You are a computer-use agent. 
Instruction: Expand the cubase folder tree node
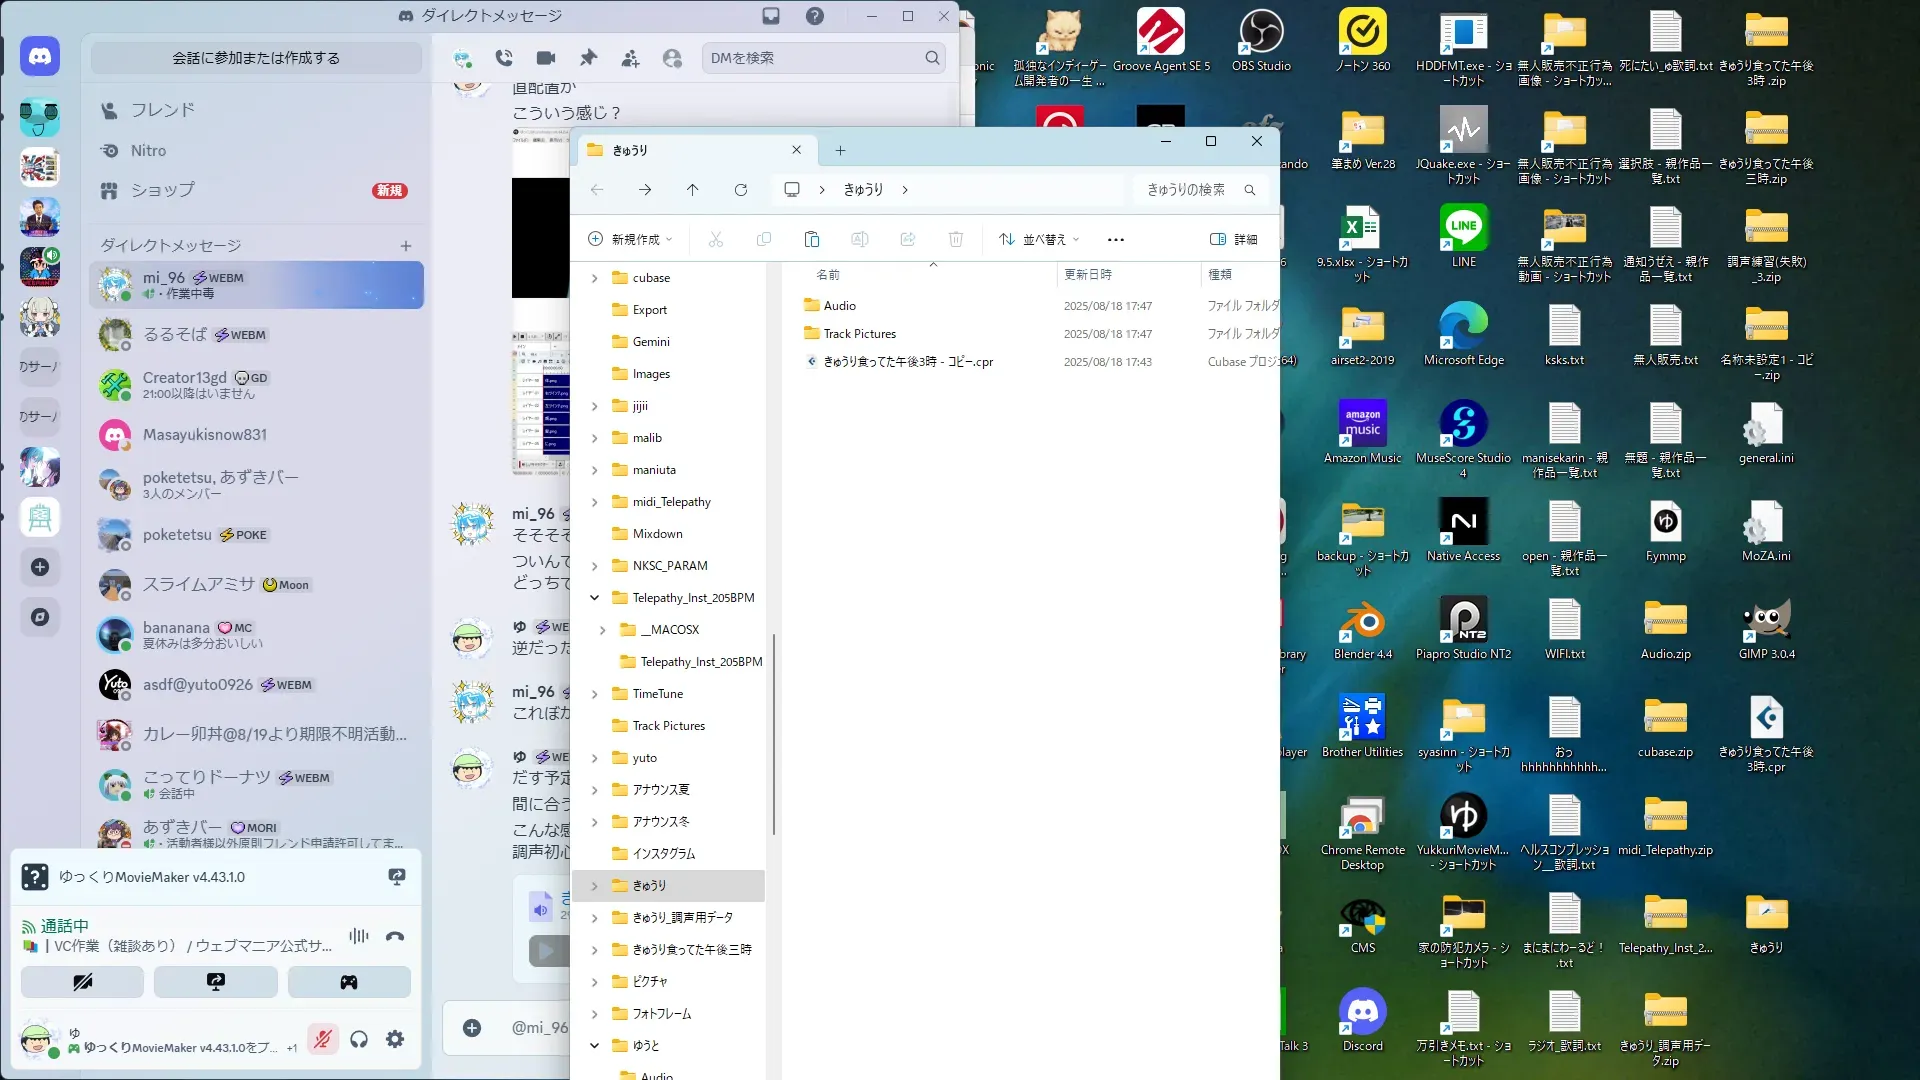[594, 278]
